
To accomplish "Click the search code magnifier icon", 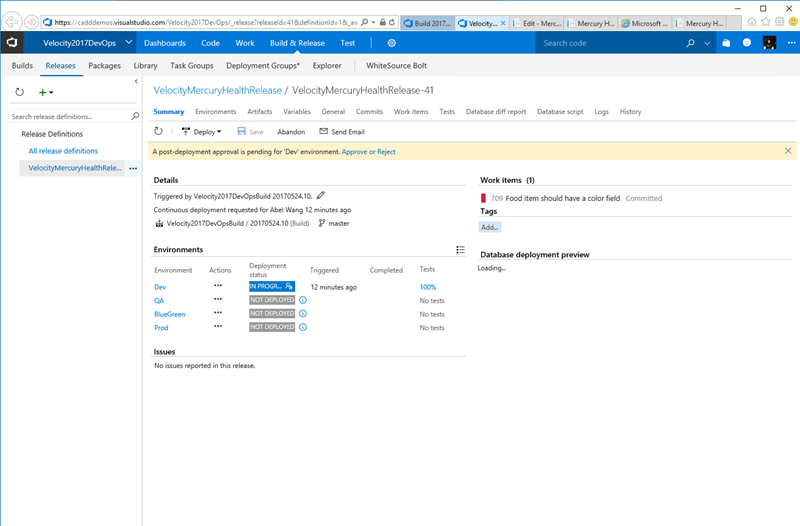I will tap(690, 43).
